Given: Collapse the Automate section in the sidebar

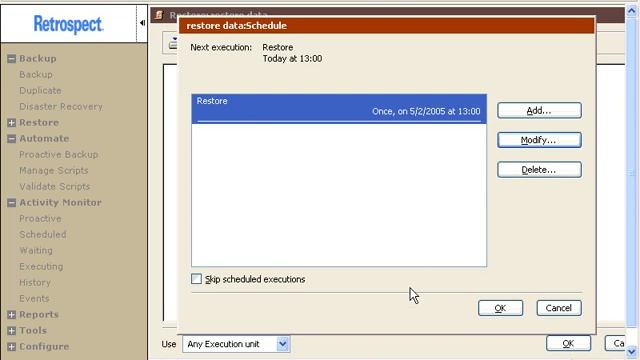Looking at the screenshot, I should (x=11, y=139).
